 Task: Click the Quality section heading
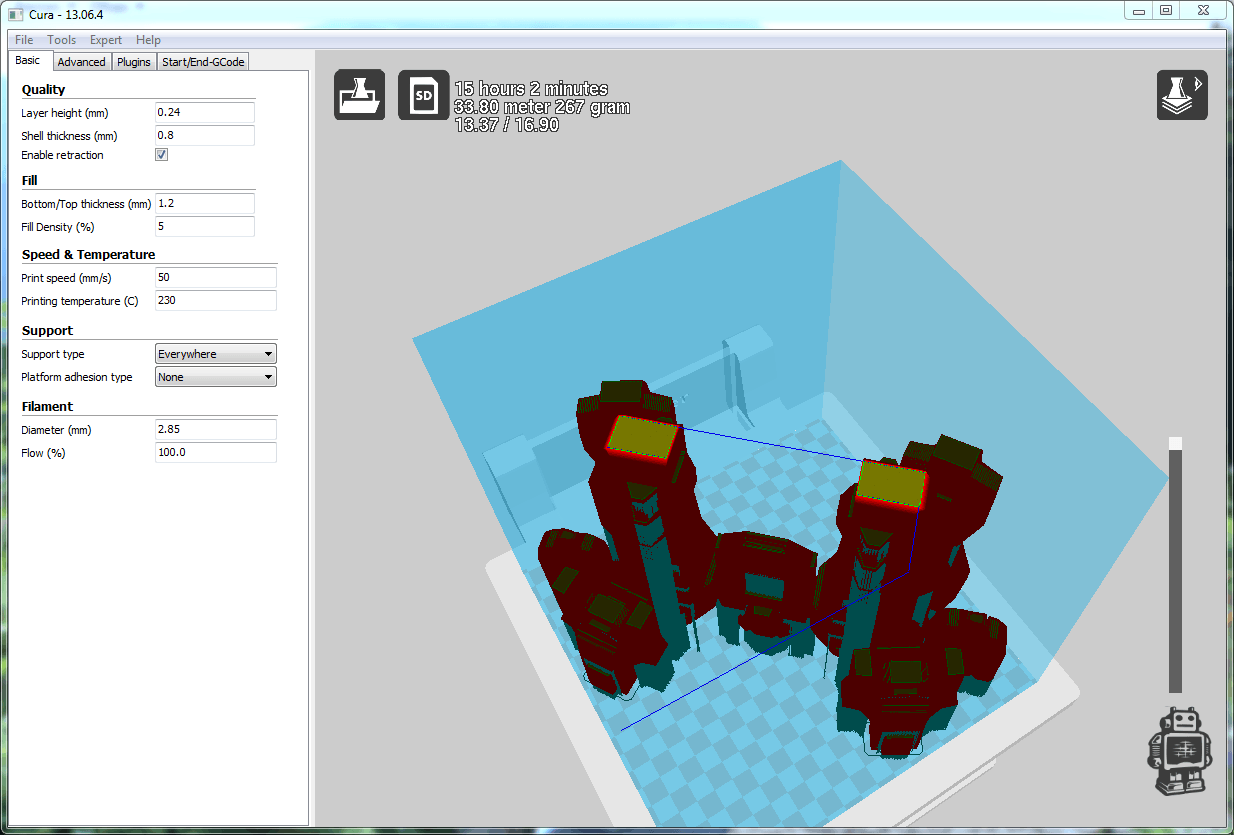43,90
